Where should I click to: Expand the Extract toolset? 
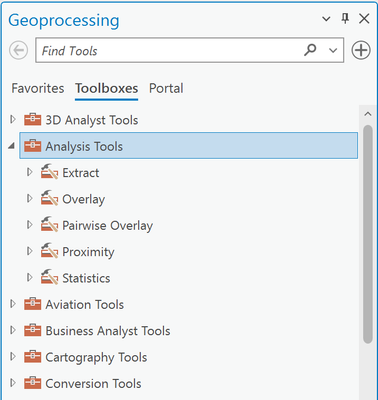point(30,172)
